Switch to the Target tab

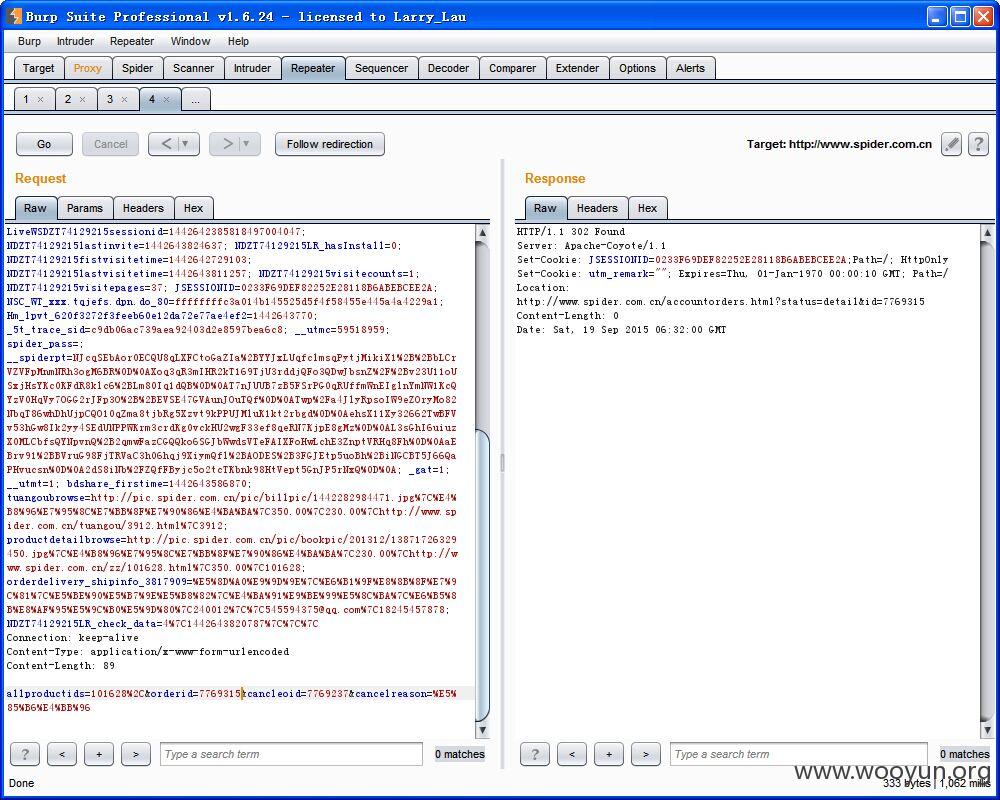38,68
